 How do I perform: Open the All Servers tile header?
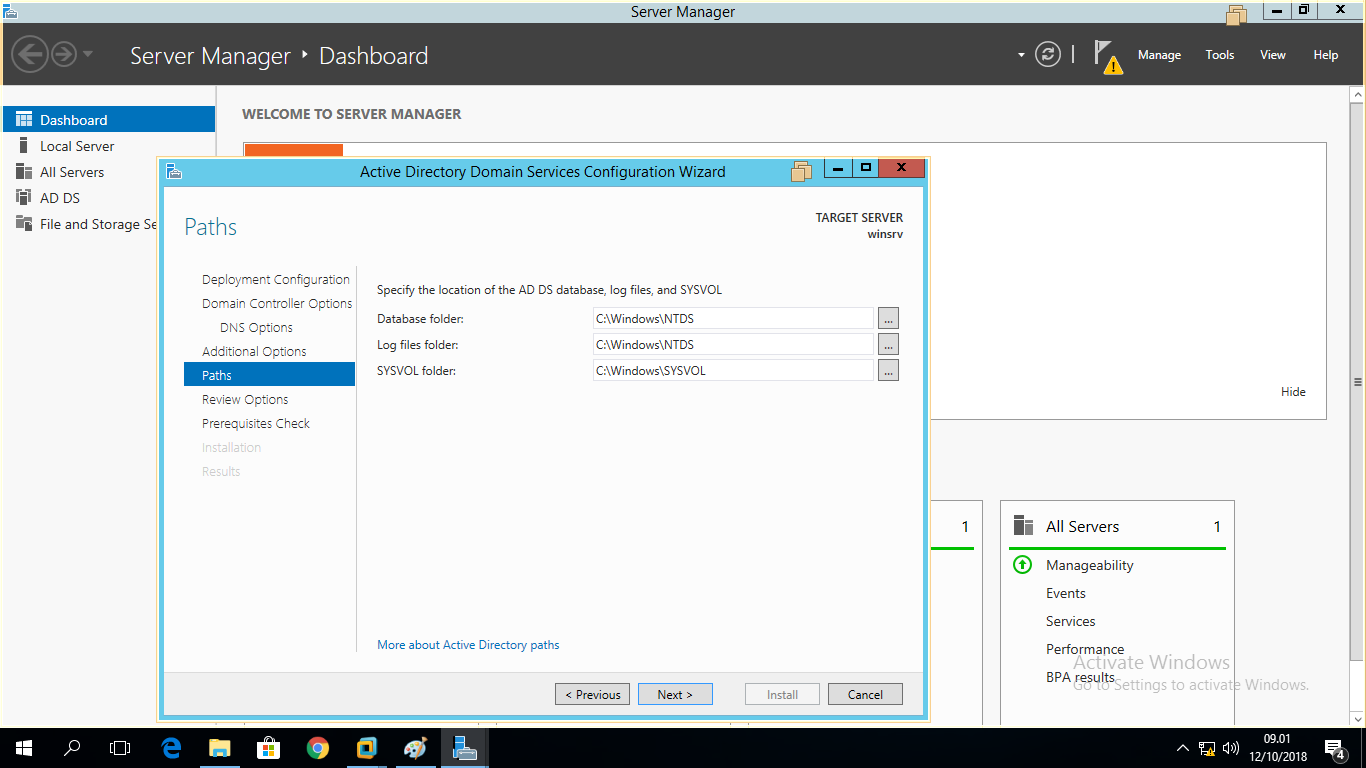point(1117,526)
